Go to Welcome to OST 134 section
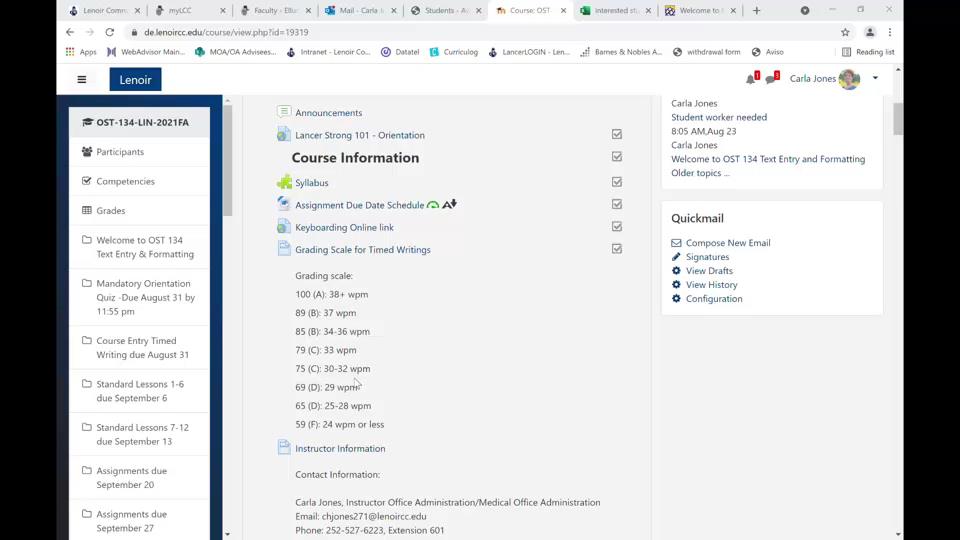 [x=140, y=247]
